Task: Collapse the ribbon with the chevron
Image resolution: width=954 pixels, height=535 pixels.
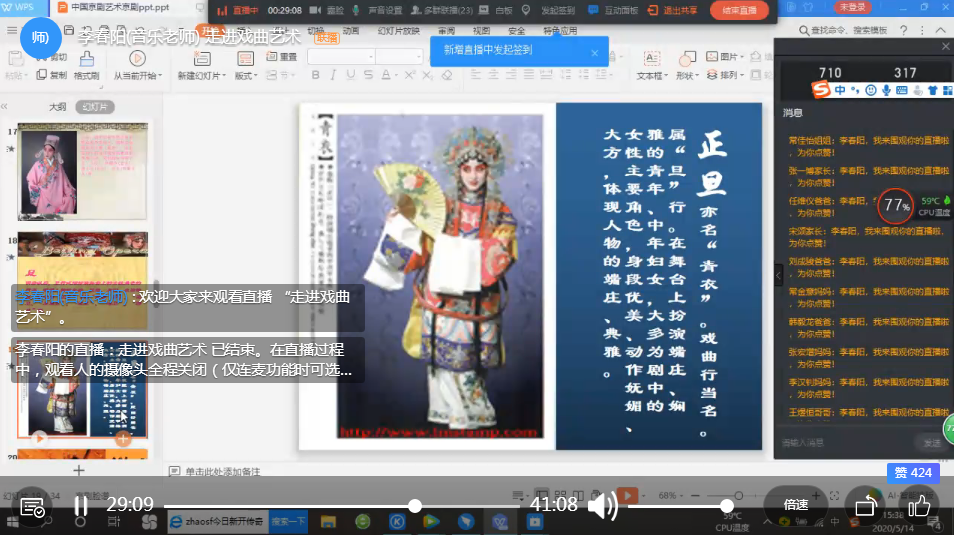Action: [x=941, y=30]
